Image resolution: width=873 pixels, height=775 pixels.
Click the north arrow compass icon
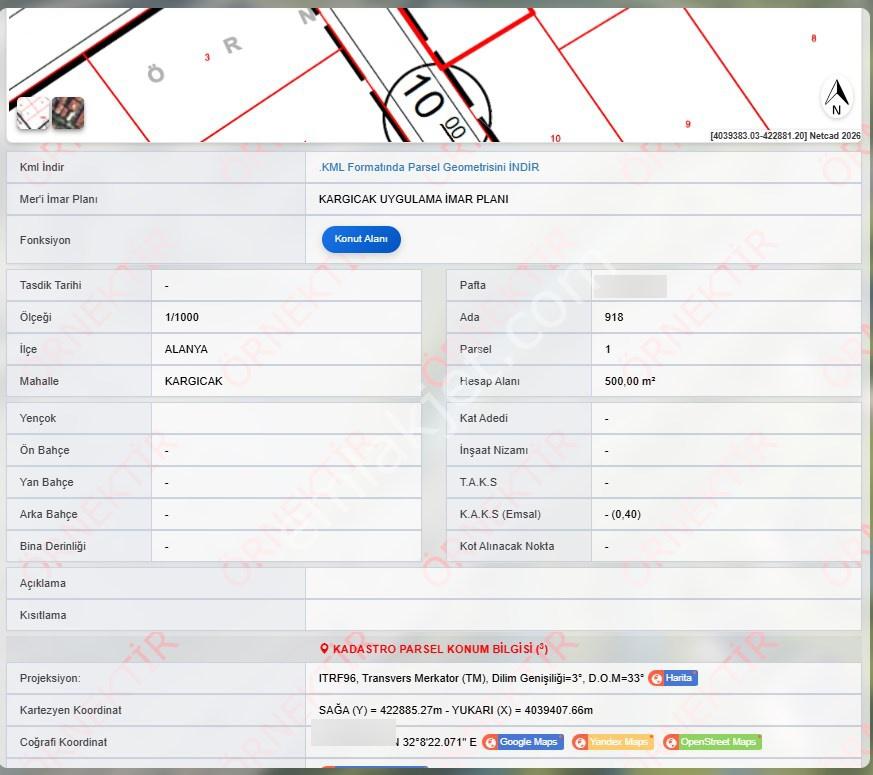tap(836, 98)
